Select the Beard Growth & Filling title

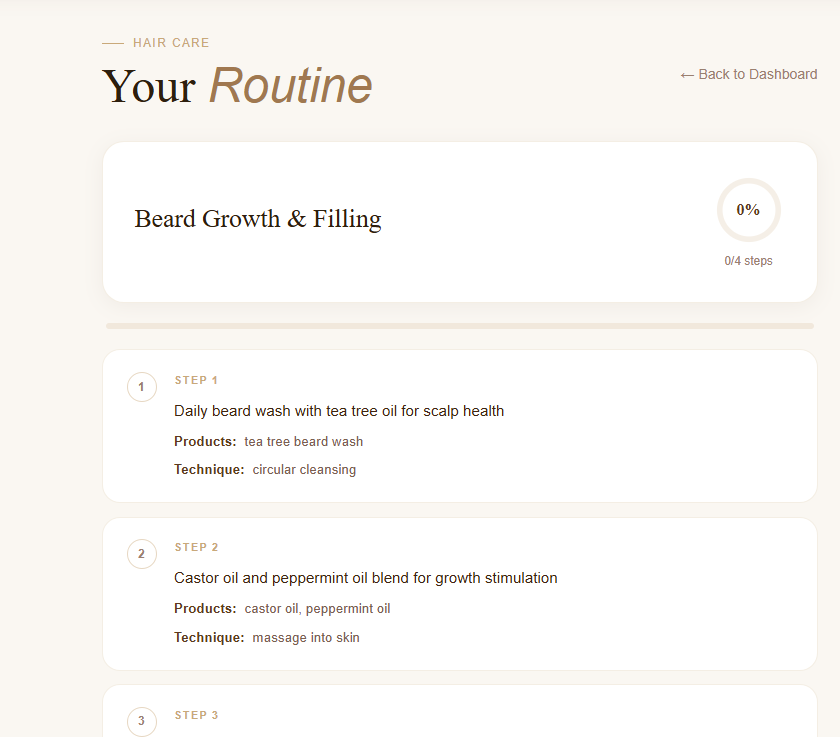(258, 219)
